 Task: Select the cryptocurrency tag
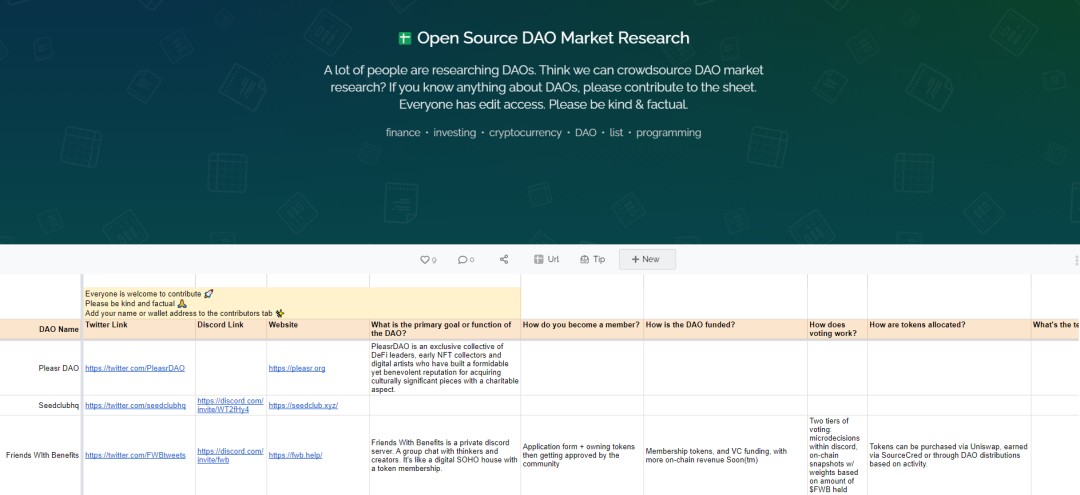[526, 133]
